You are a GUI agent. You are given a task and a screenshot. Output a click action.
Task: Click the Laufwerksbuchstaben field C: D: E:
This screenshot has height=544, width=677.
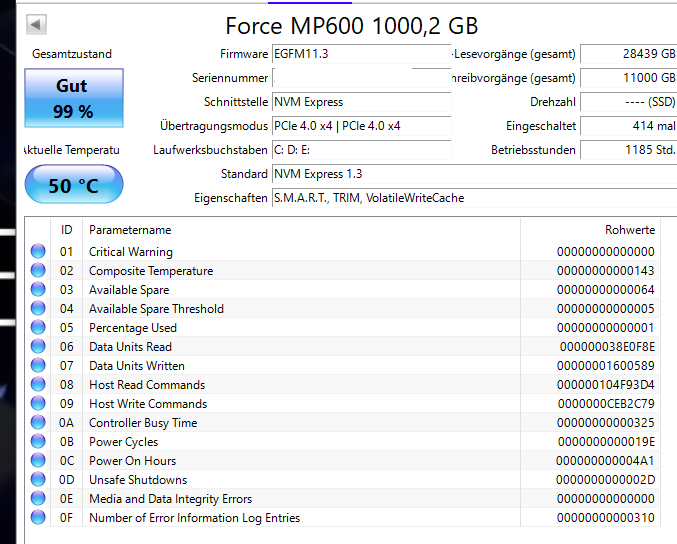point(362,150)
